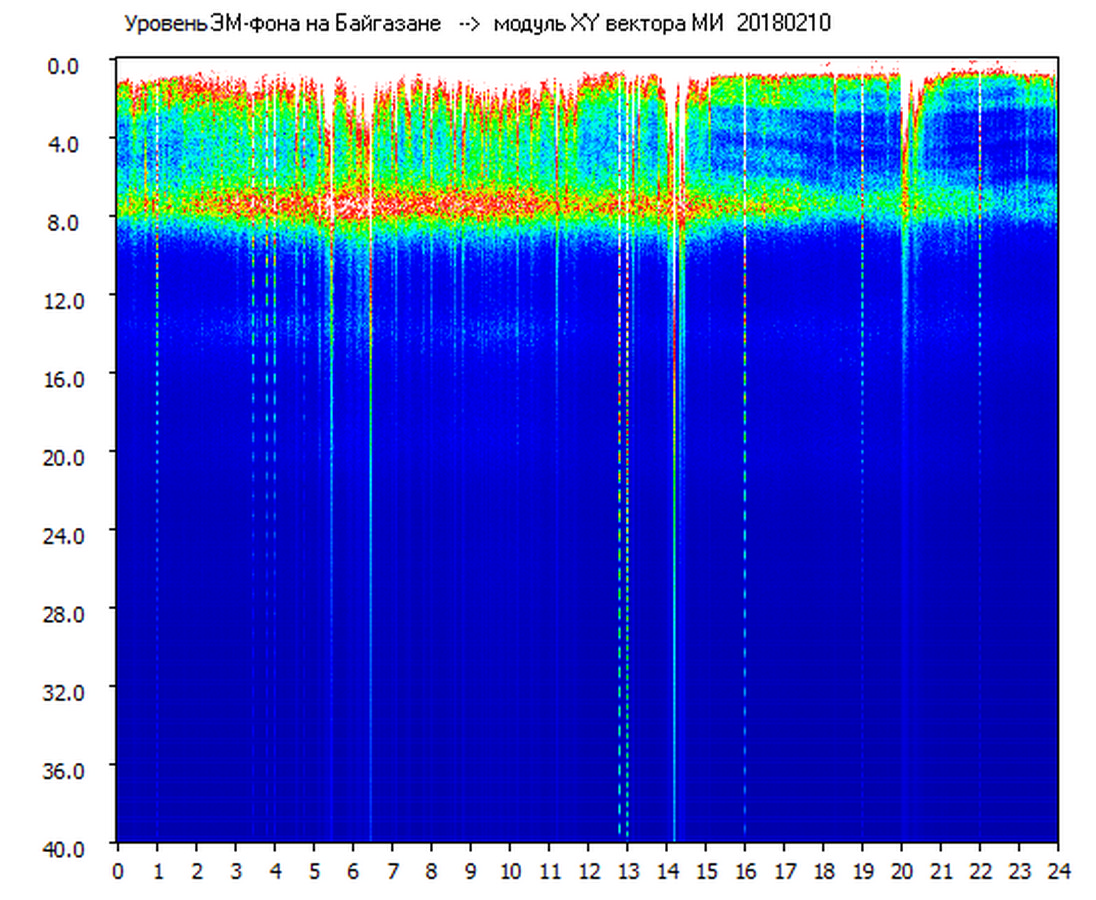Click hour "21" on the time axis
Image resolution: width=1096 pixels, height=900 pixels.
941,871
